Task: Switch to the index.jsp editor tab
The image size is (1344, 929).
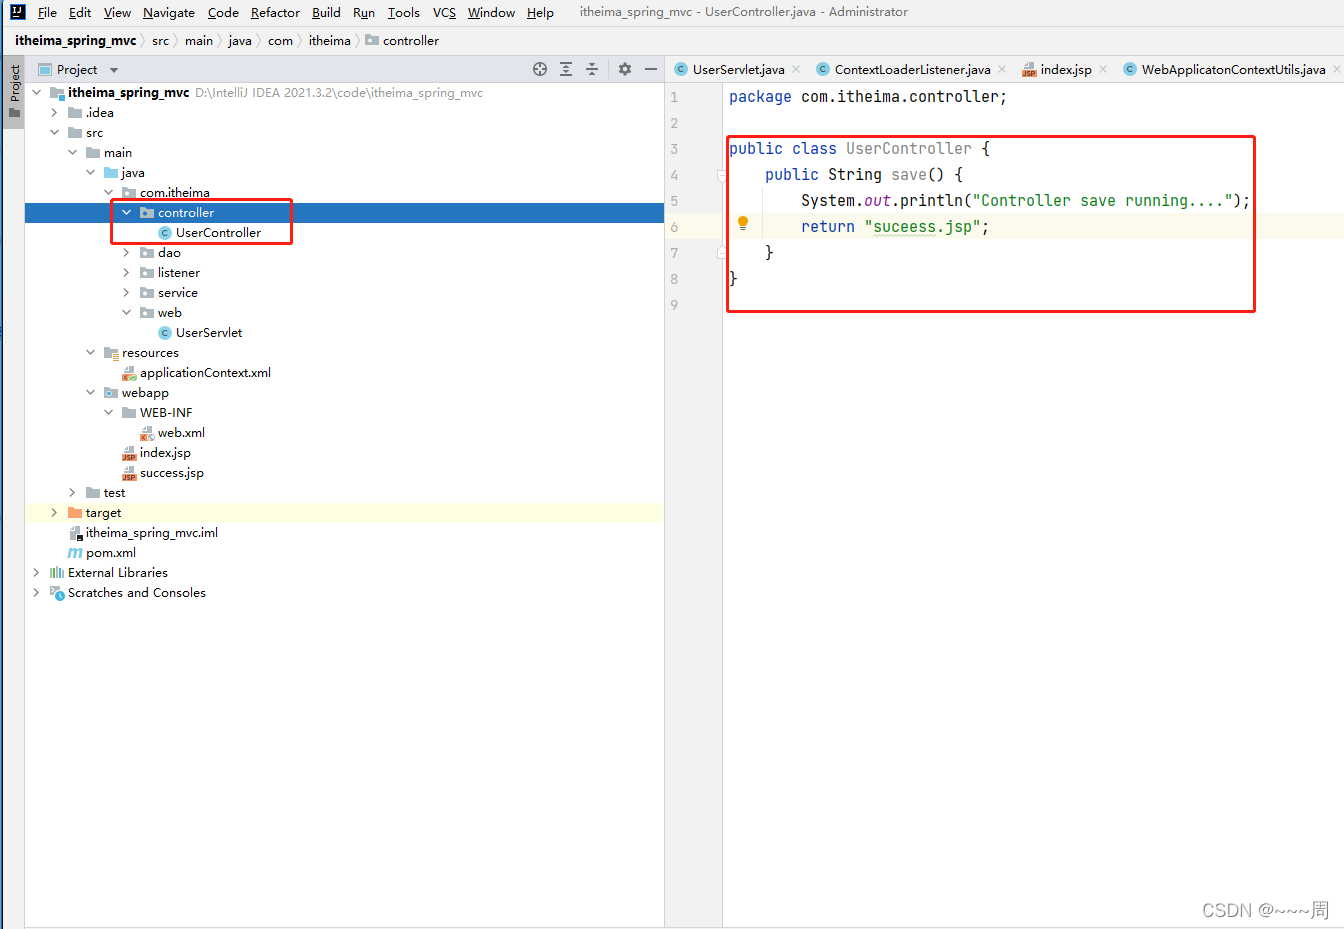Action: (1066, 69)
